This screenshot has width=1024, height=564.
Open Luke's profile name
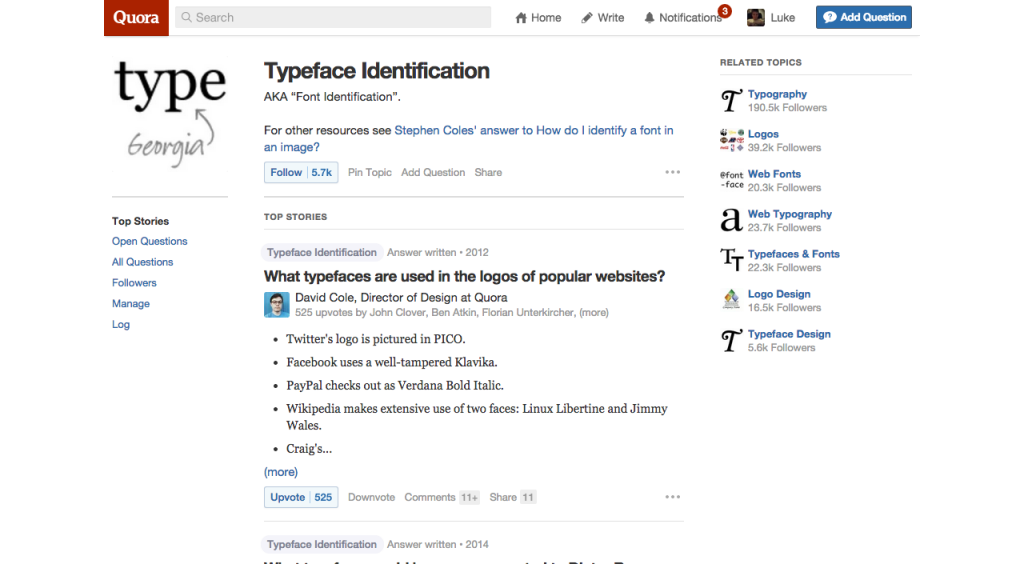(x=782, y=18)
